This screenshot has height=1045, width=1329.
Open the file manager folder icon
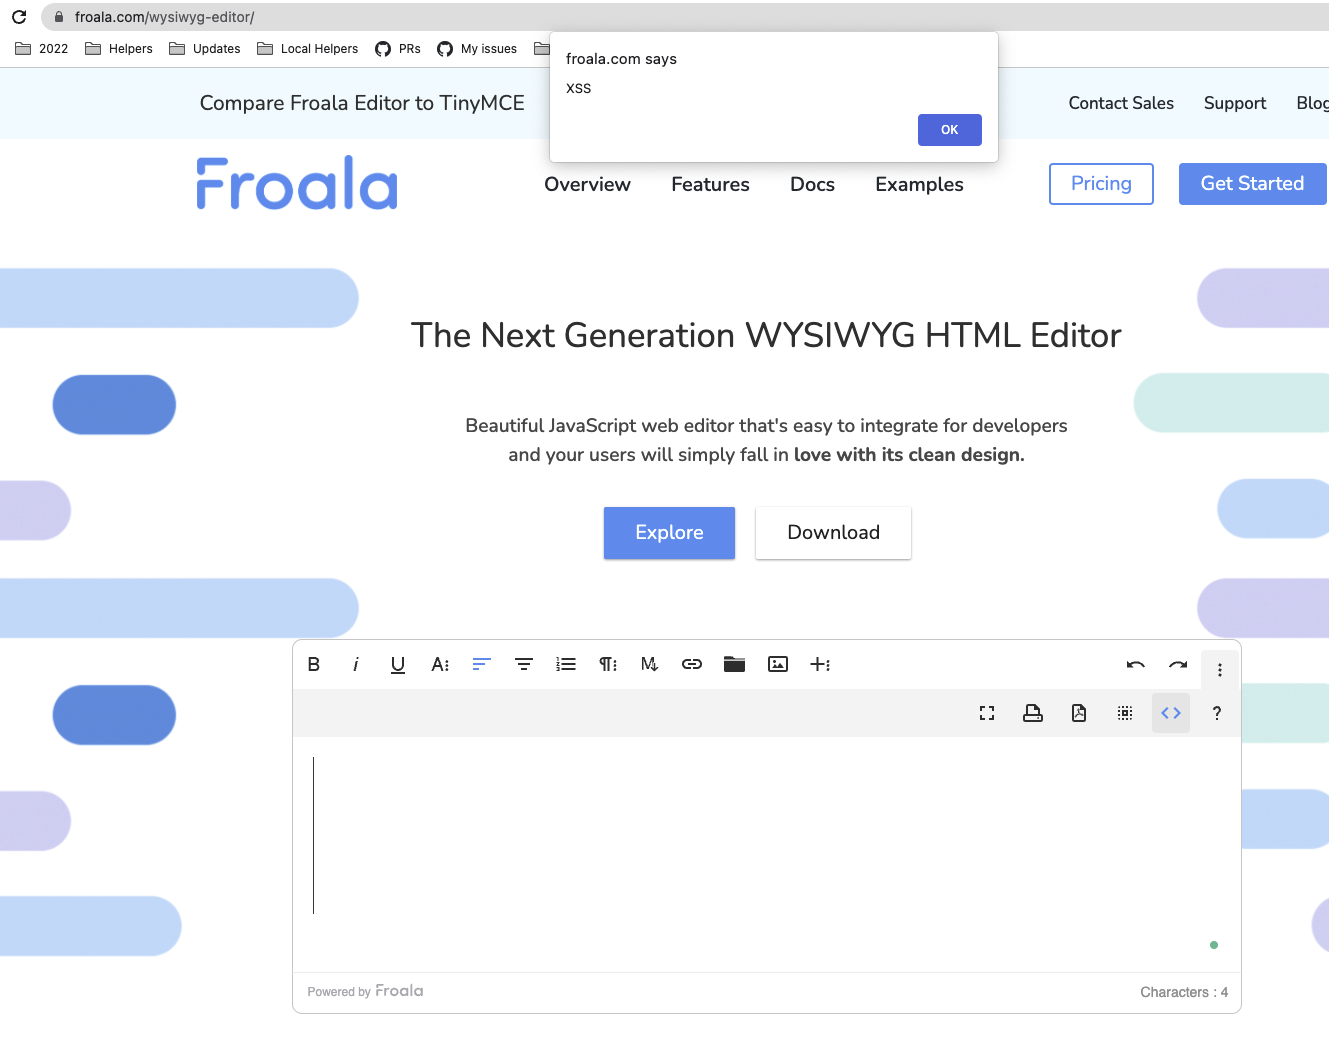[x=735, y=664]
